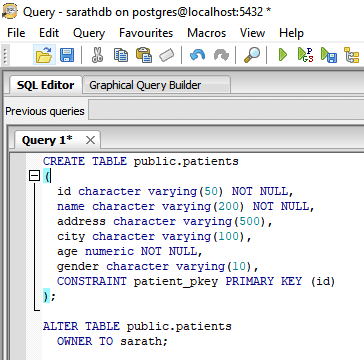The height and width of the screenshot is (360, 364).
Task: Execute query and write result to file
Action: click(x=329, y=55)
